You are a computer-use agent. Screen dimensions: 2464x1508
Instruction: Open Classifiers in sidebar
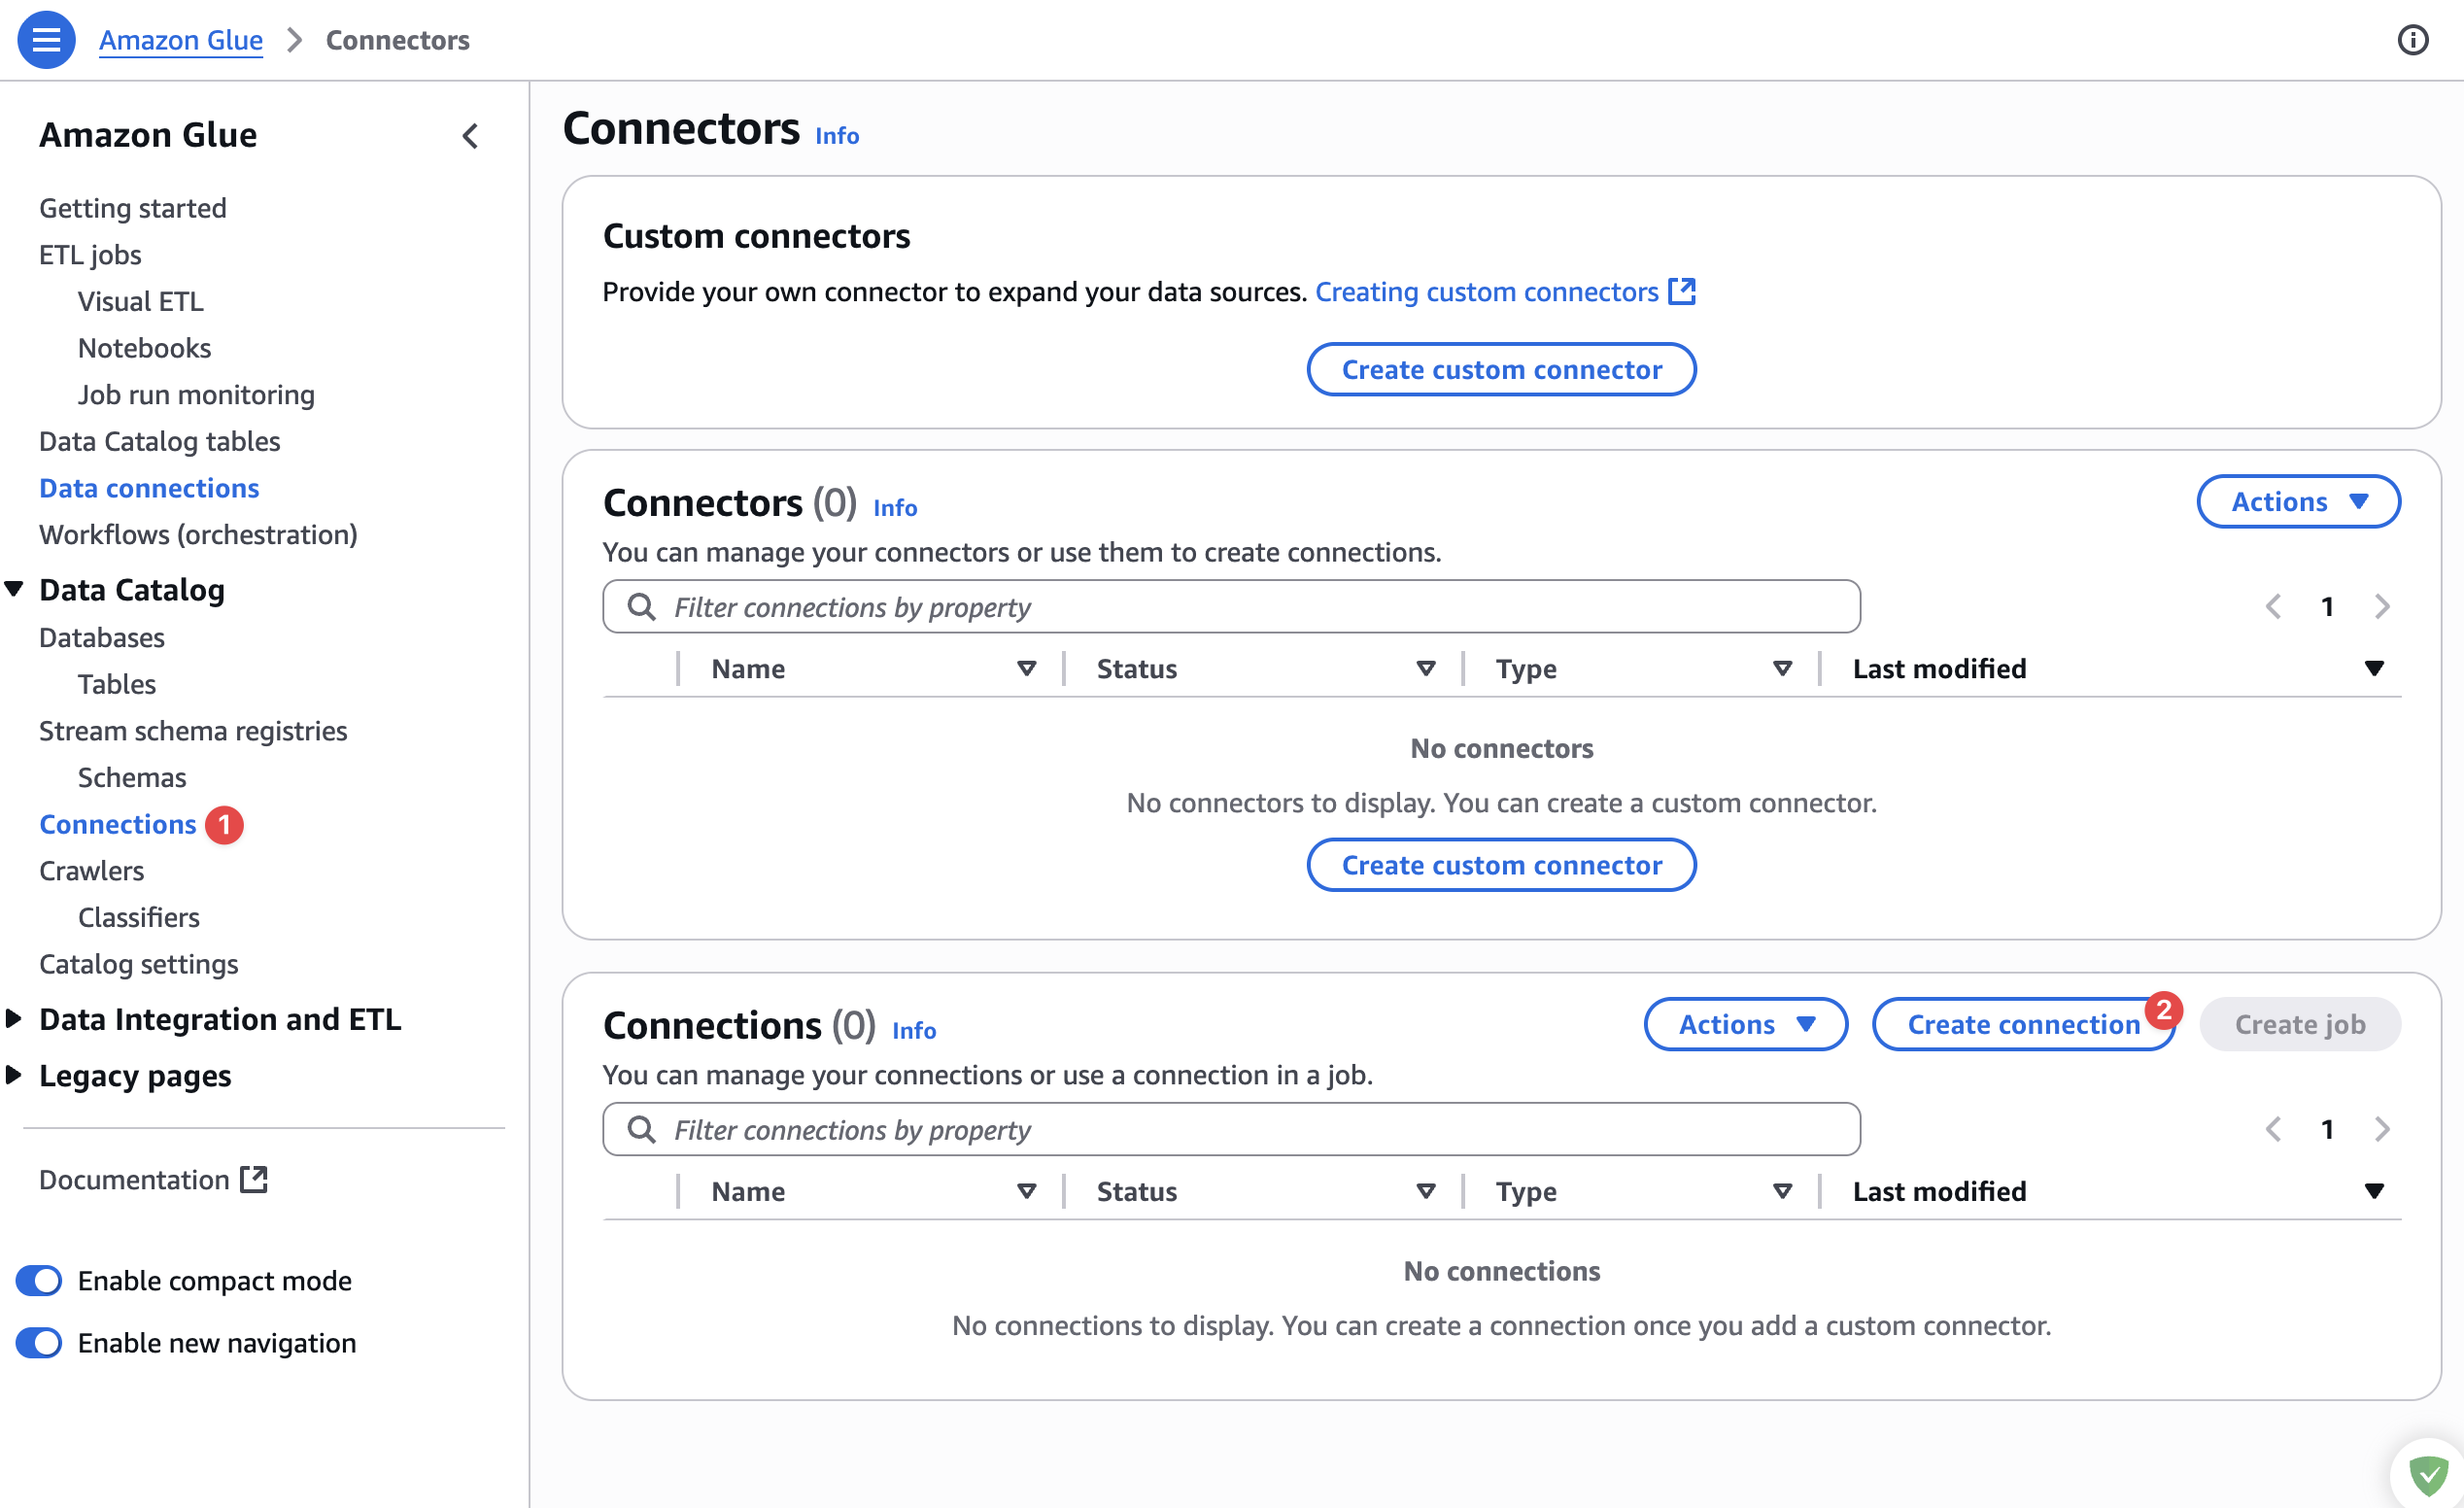[138, 918]
